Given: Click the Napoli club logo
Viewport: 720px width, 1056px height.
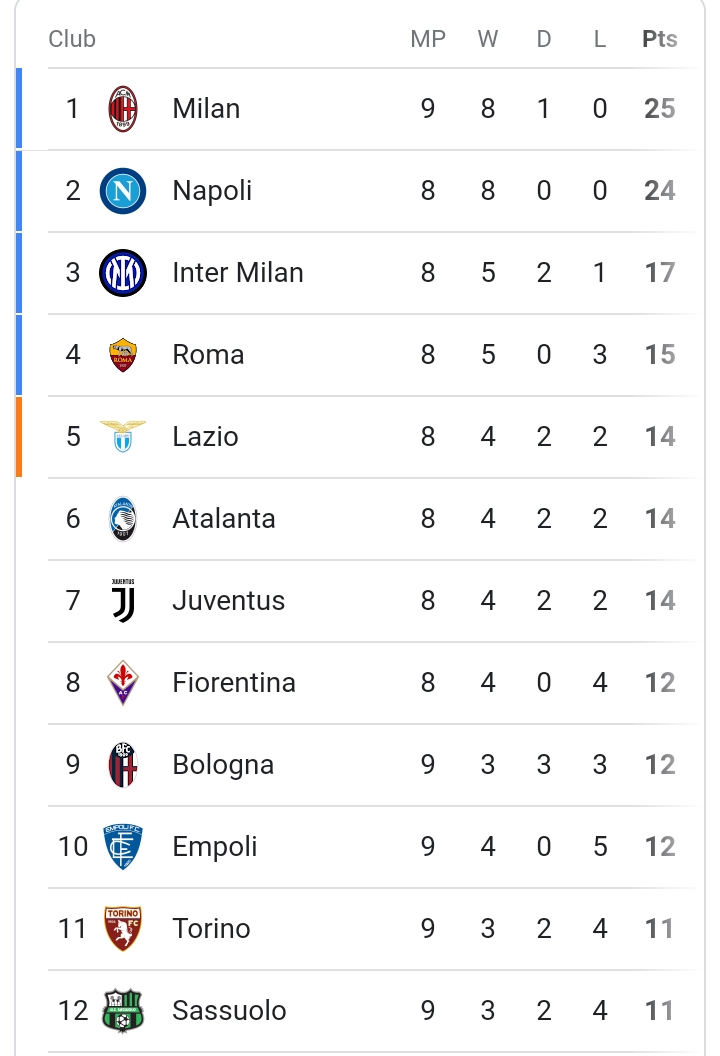Looking at the screenshot, I should click(x=123, y=191).
